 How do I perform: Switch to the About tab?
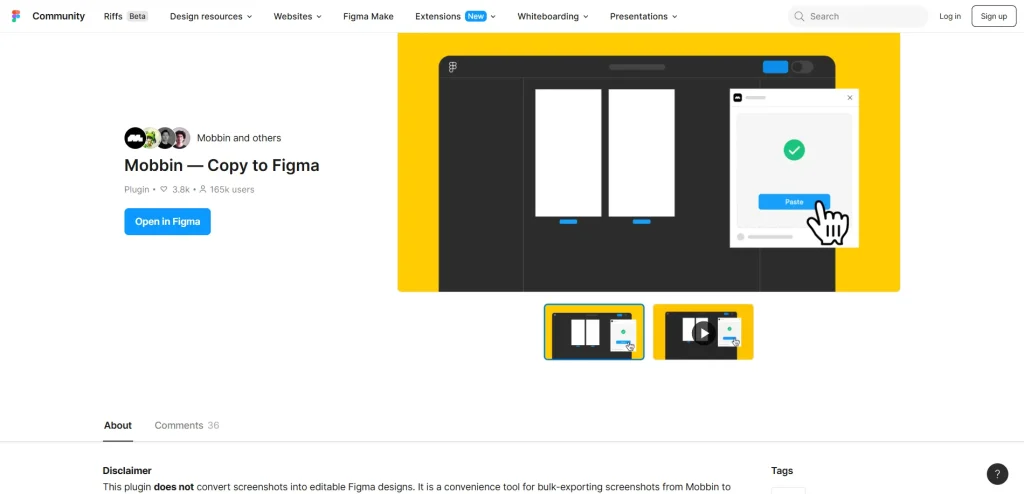118,425
